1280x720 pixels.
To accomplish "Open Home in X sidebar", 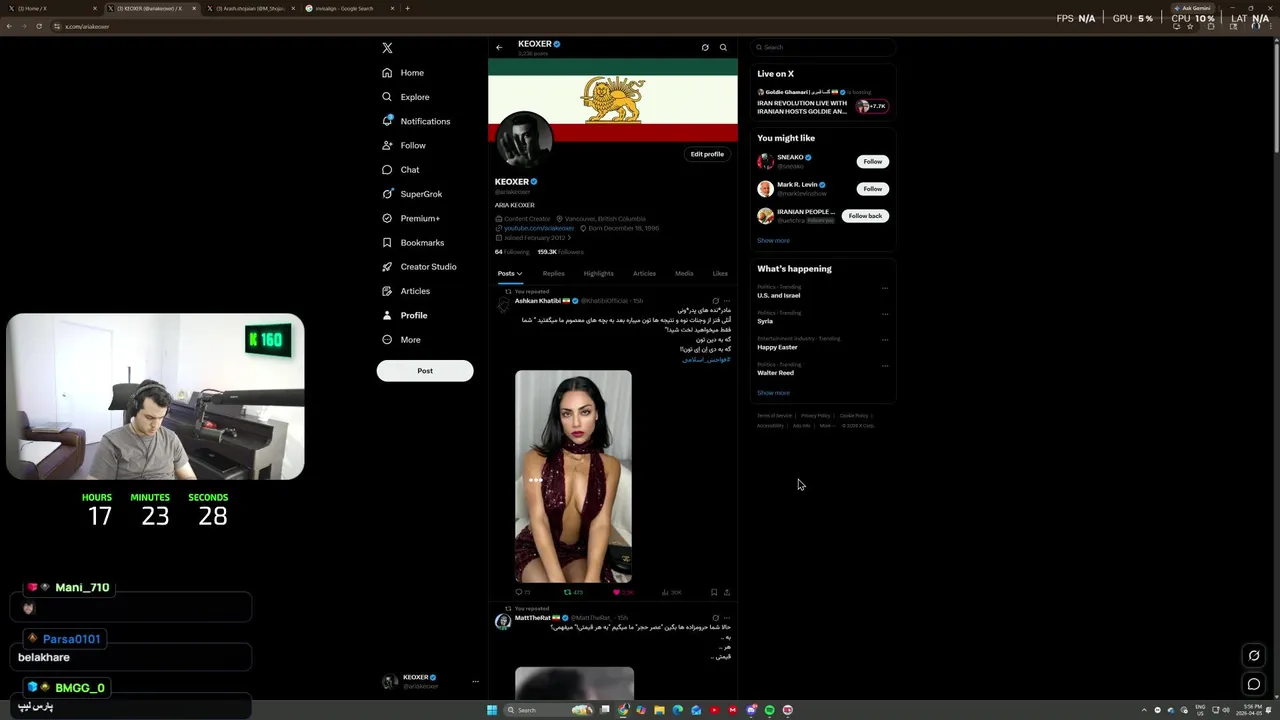I will (x=403, y=73).
